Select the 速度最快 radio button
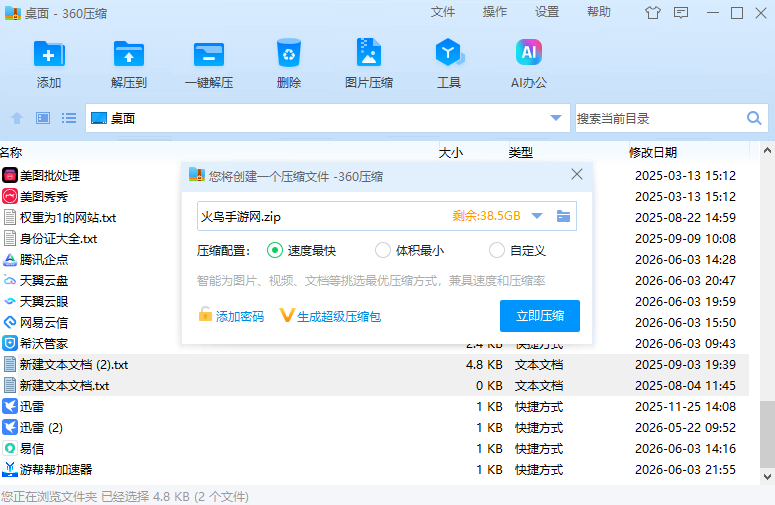This screenshot has width=775, height=505. click(275, 251)
